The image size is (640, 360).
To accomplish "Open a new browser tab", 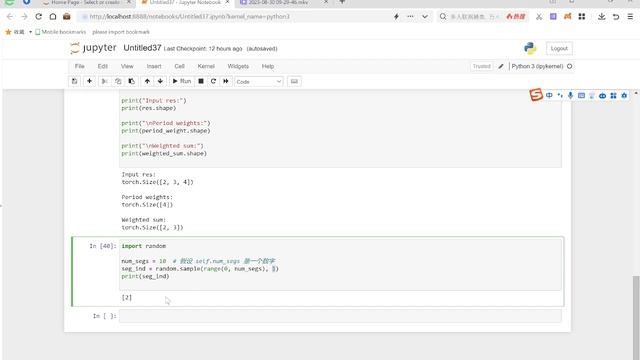I will (x=342, y=2).
